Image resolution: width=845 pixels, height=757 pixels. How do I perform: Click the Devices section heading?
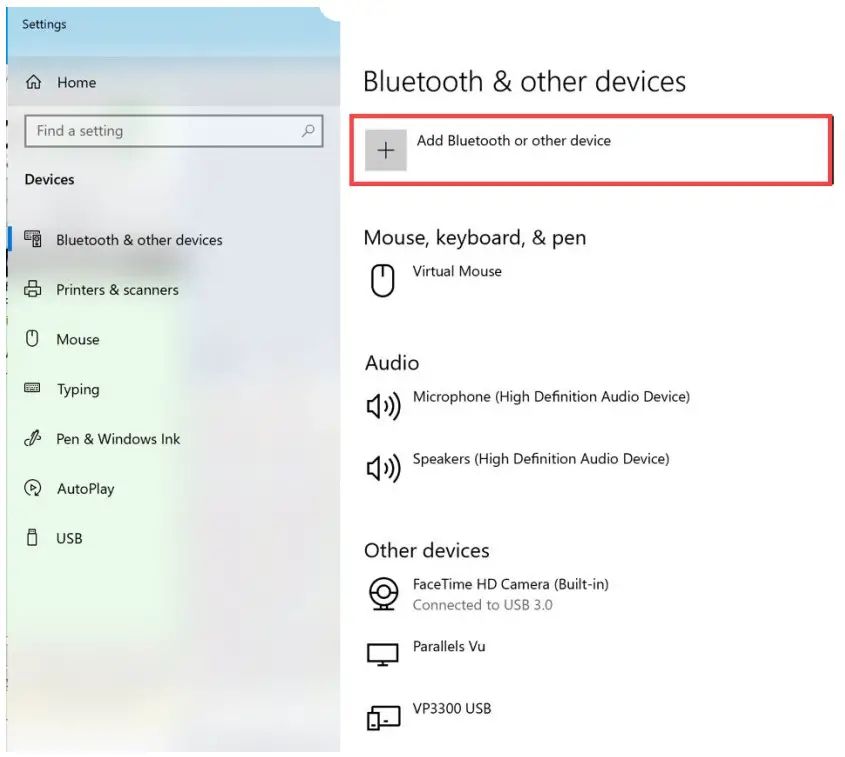pos(50,179)
